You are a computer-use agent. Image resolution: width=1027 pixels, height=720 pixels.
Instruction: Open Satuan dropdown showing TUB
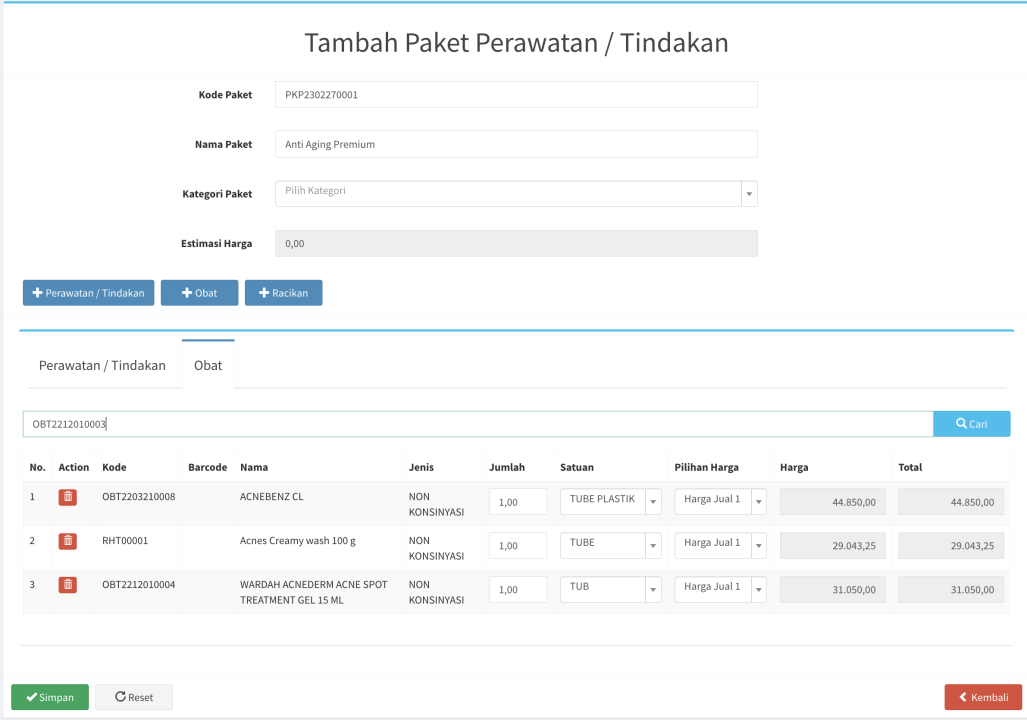[x=610, y=589]
